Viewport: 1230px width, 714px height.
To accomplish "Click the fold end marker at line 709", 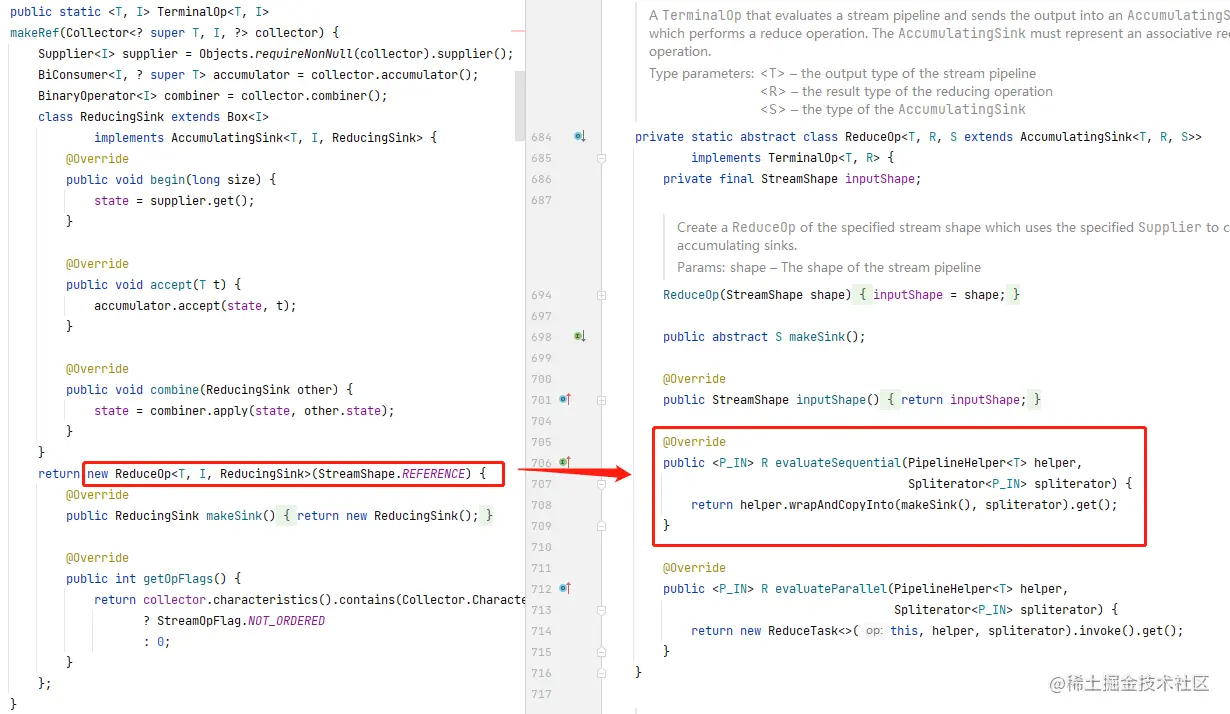I will point(601,526).
